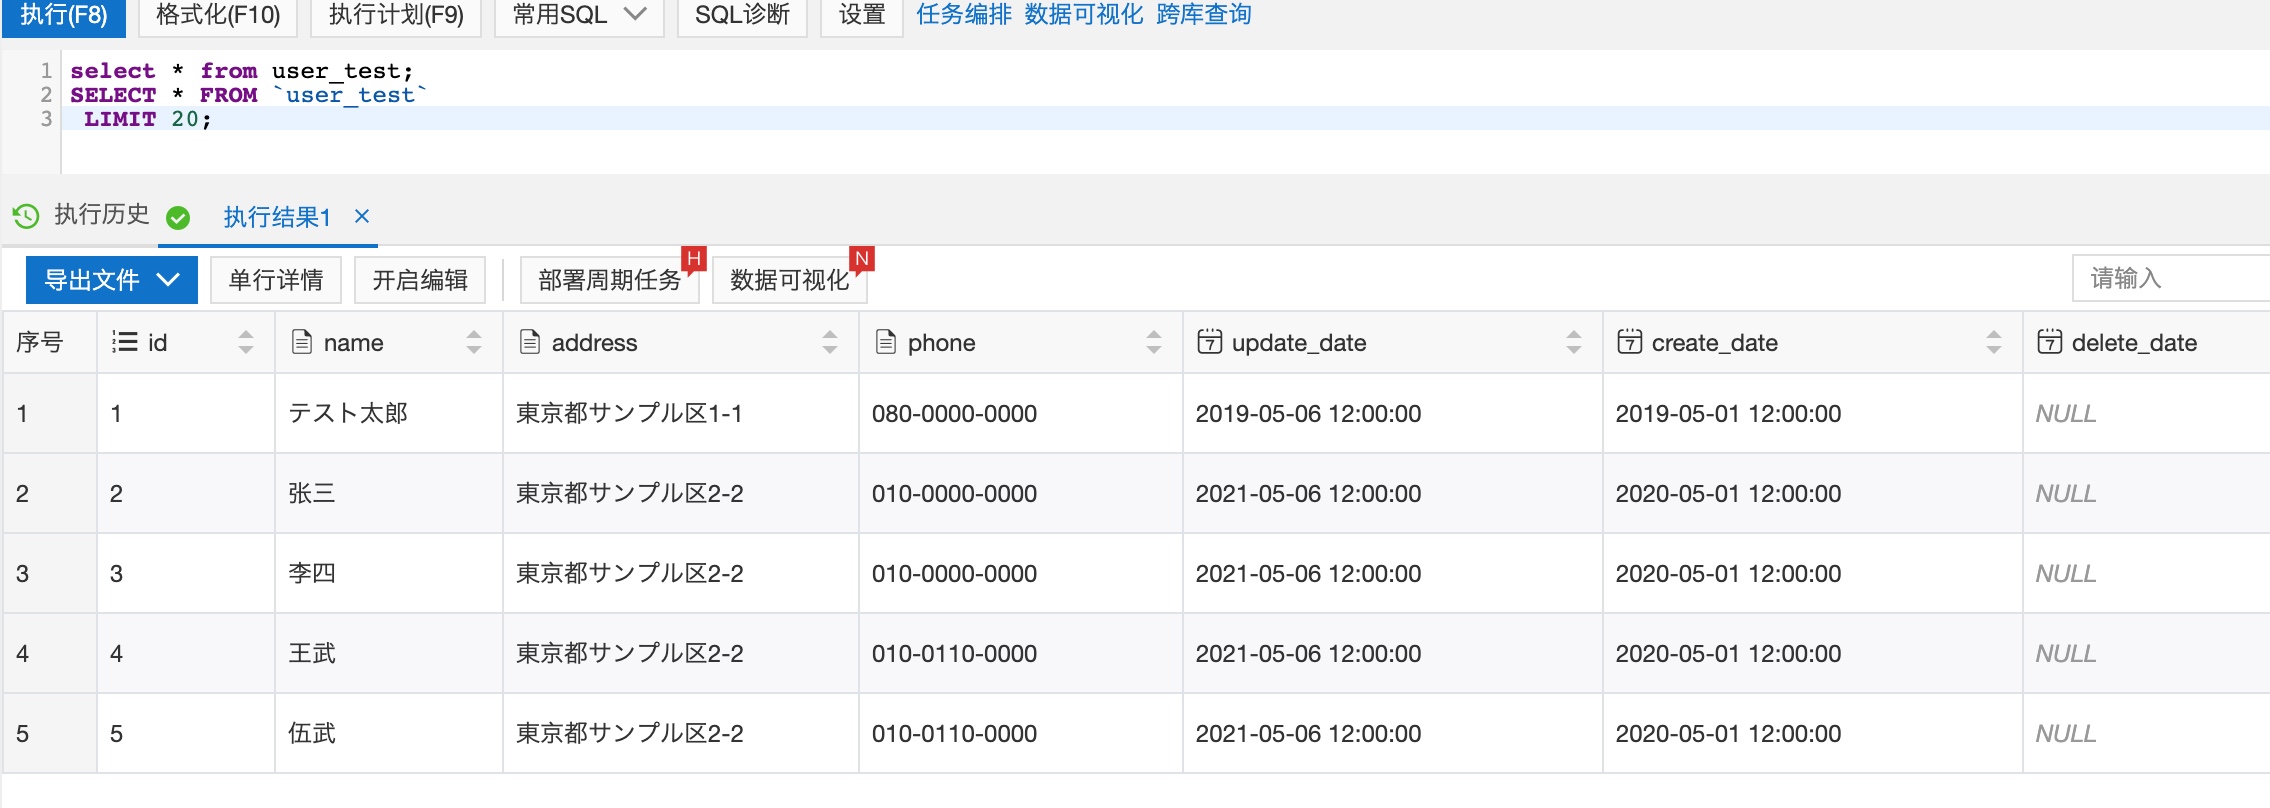Open the 任务编排 link
The image size is (2270, 808).
pyautogui.click(x=964, y=15)
